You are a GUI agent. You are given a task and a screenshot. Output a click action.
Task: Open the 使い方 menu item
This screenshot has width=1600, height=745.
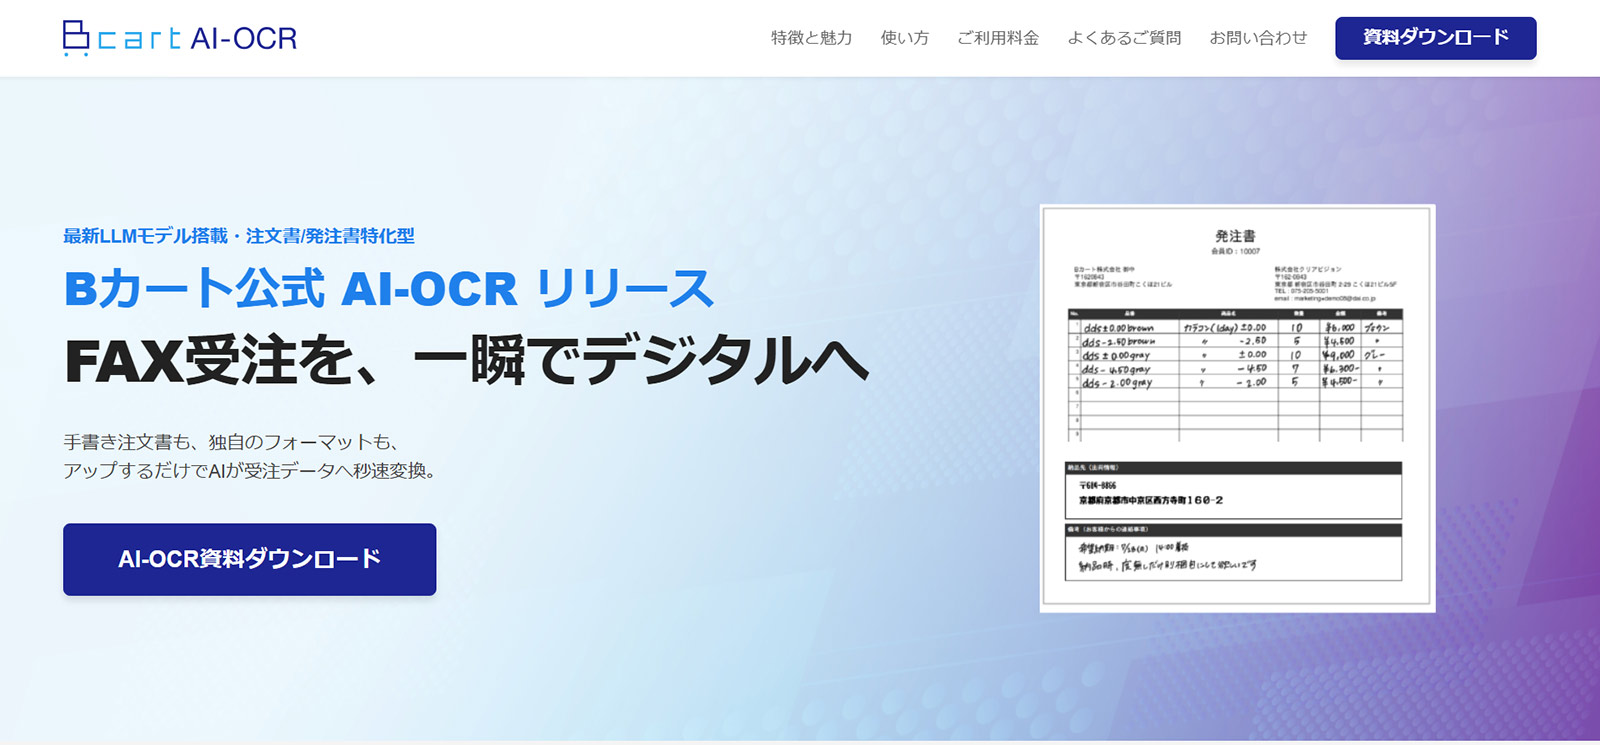pos(905,38)
